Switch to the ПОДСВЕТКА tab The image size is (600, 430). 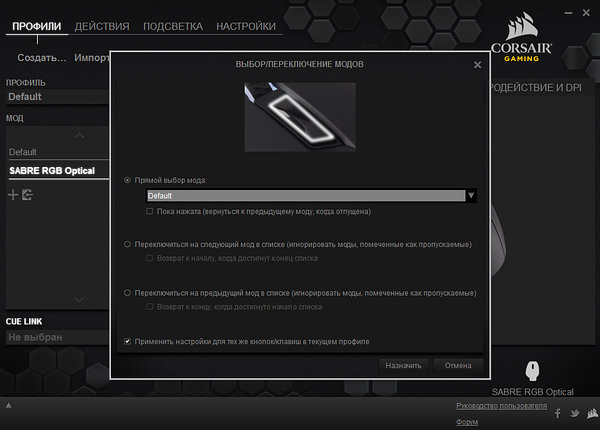pyautogui.click(x=173, y=26)
